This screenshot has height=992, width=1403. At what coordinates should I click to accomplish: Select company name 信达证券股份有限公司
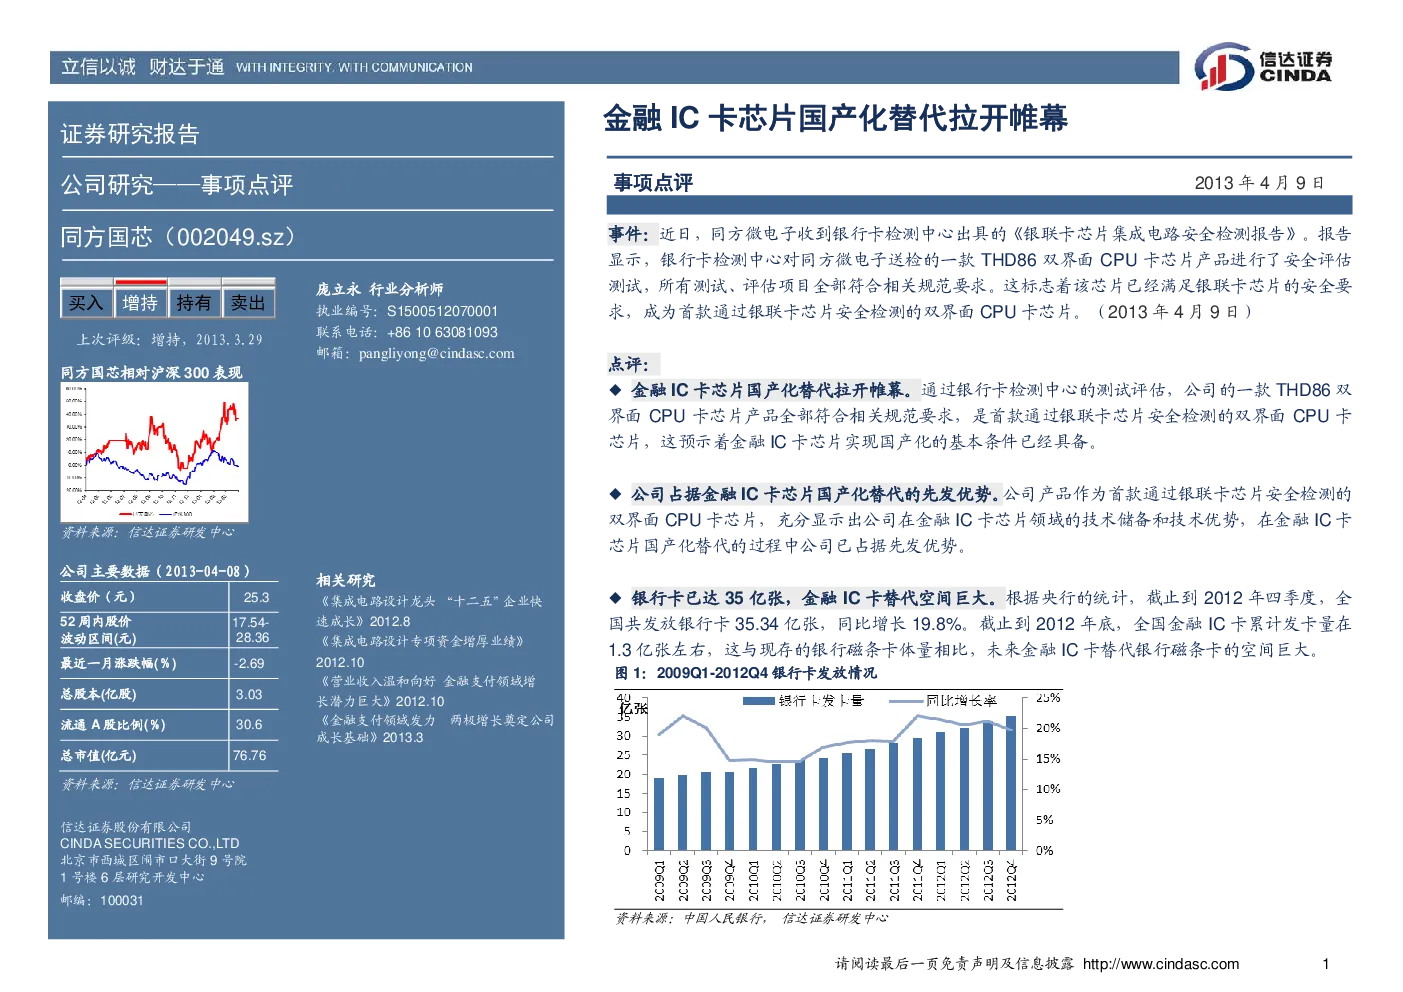126,827
